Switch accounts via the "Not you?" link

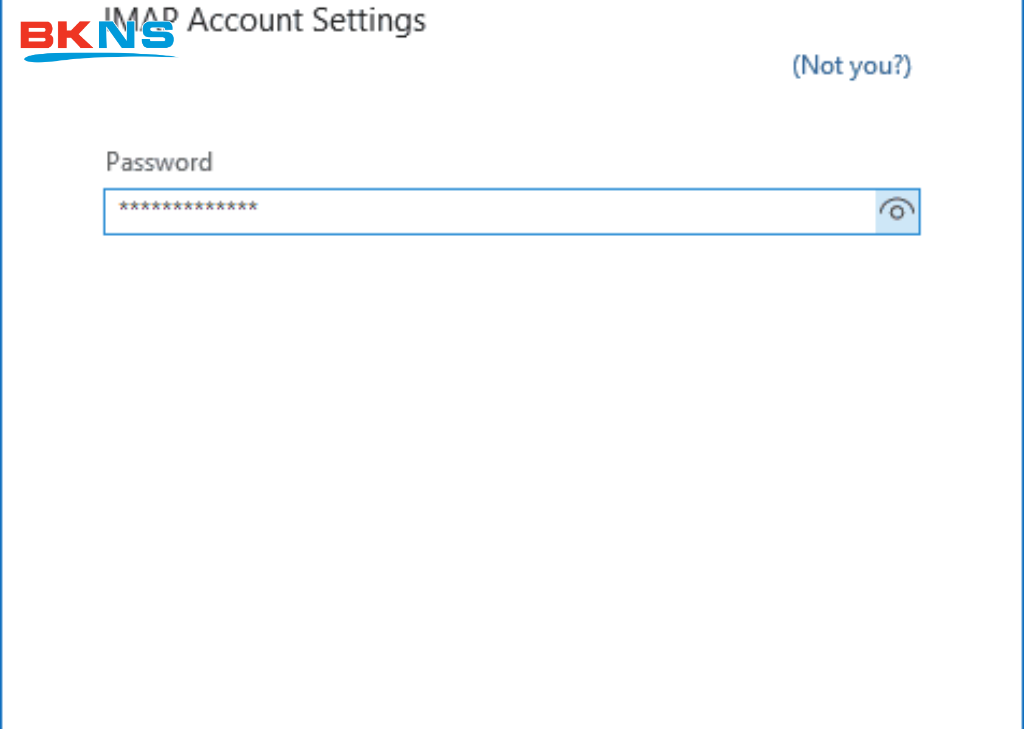point(851,66)
